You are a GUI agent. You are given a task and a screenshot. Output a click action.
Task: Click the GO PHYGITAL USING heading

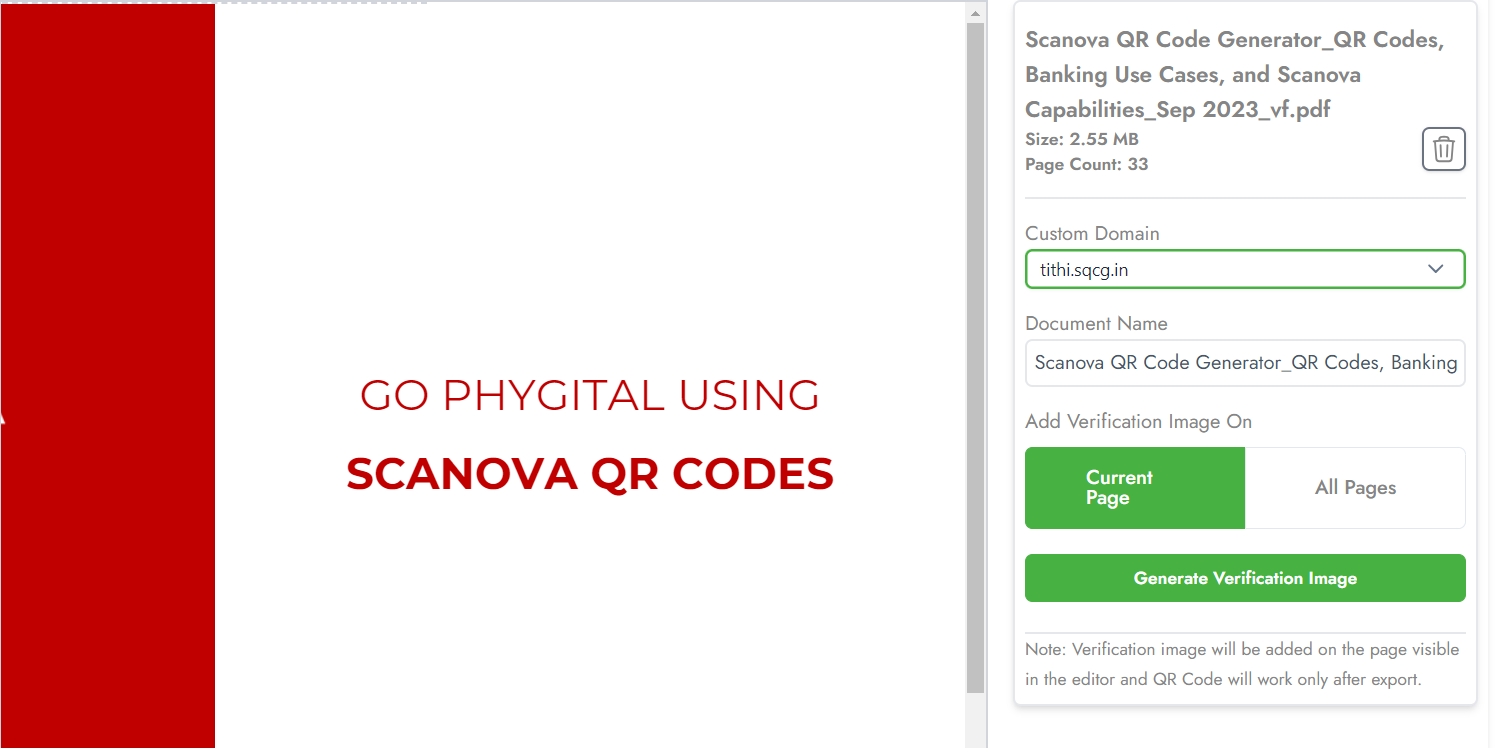pyautogui.click(x=590, y=396)
